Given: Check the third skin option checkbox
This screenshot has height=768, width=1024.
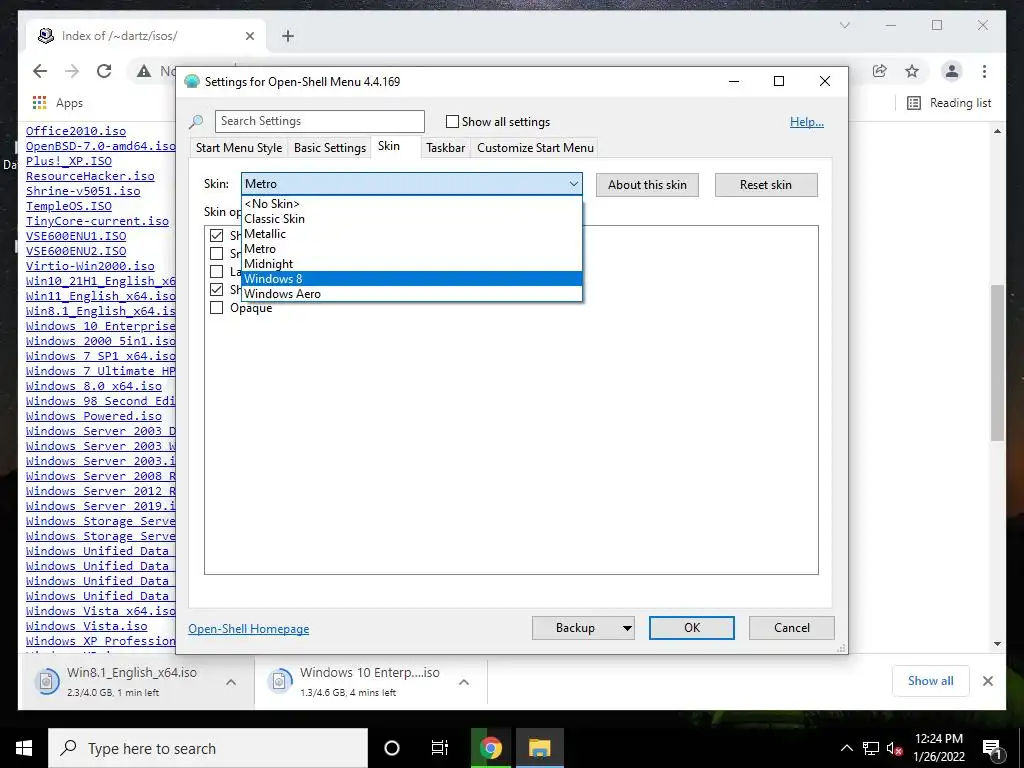Looking at the screenshot, I should tap(216, 271).
